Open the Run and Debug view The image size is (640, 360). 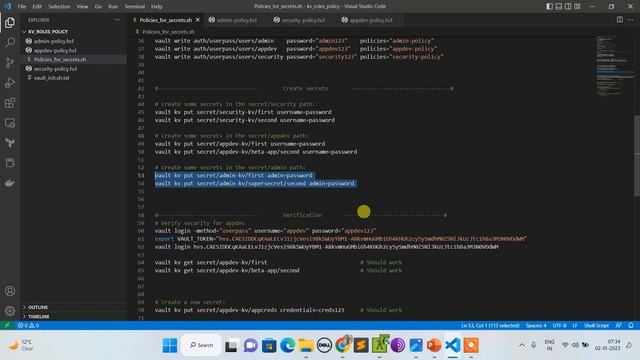(10, 82)
